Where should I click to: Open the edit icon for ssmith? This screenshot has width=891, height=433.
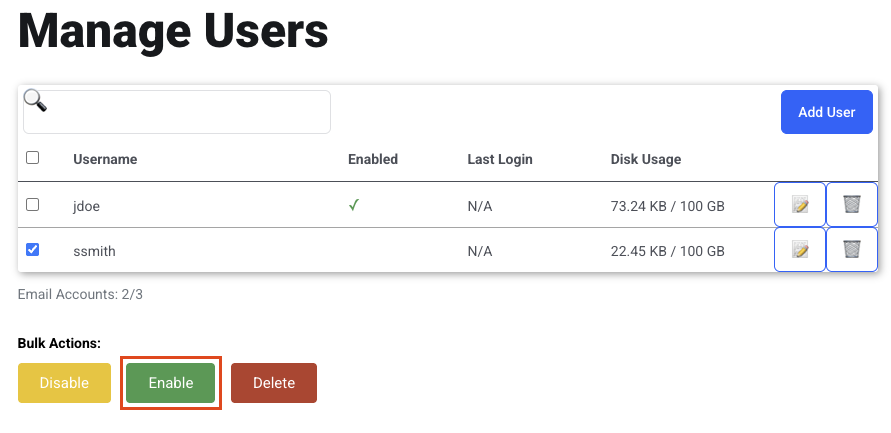[800, 249]
